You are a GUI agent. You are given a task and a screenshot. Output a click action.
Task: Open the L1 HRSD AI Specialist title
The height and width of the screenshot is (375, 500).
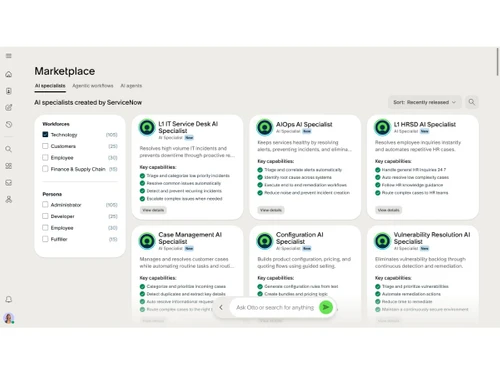coord(424,124)
